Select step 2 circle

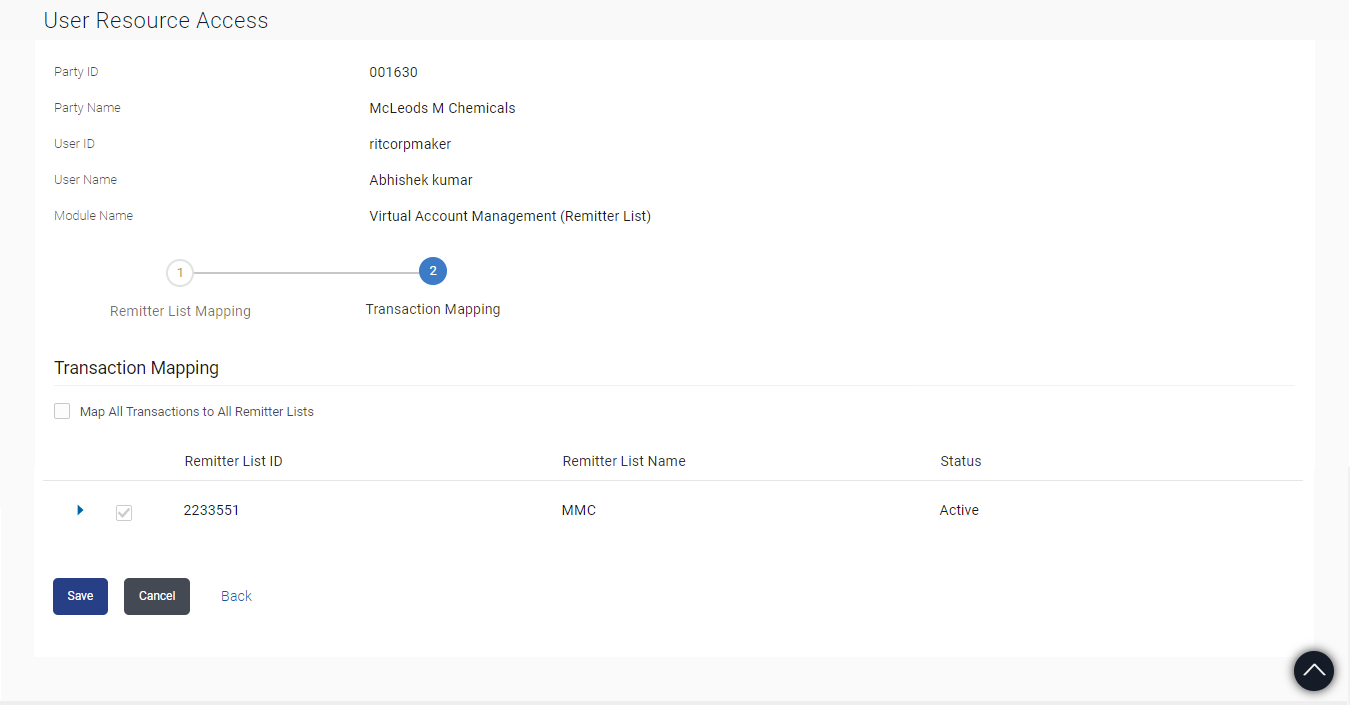(x=432, y=271)
